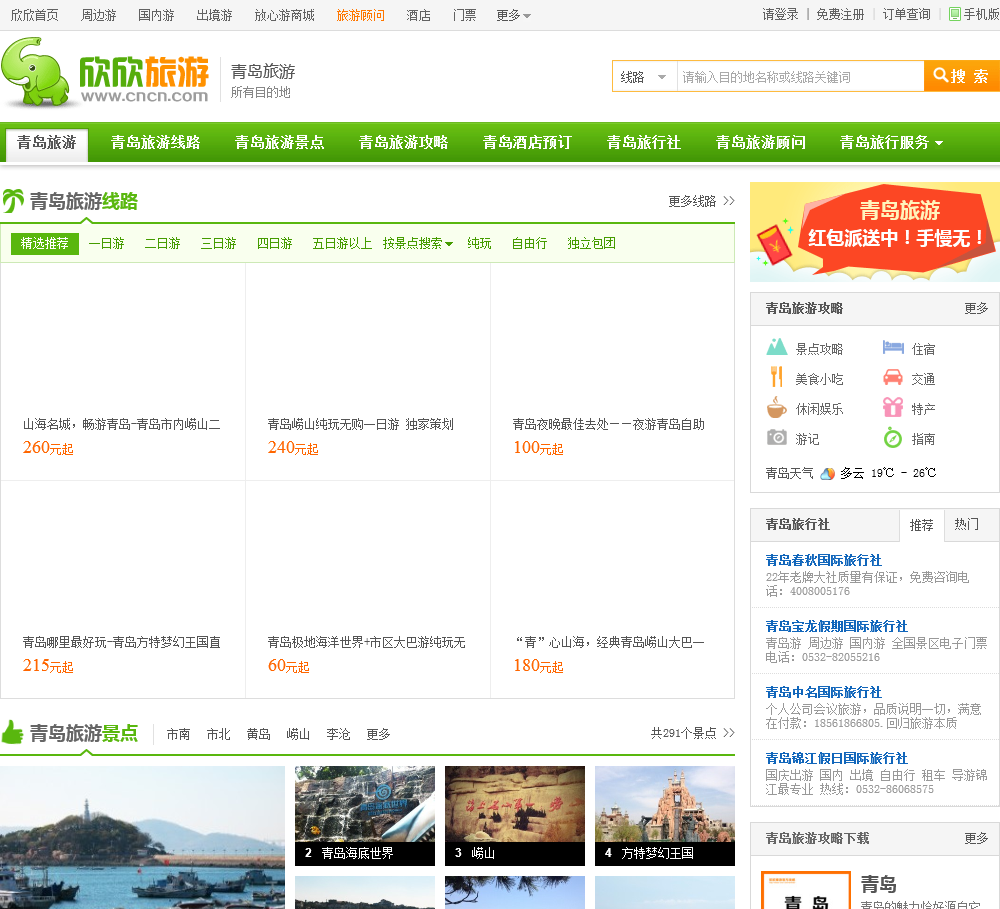Click the destination keyword search field

[x=800, y=77]
